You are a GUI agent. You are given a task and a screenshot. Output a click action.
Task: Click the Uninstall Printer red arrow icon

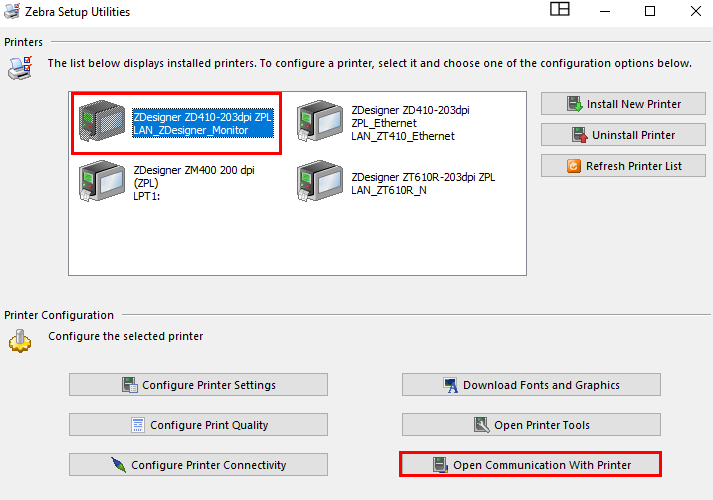coord(580,135)
